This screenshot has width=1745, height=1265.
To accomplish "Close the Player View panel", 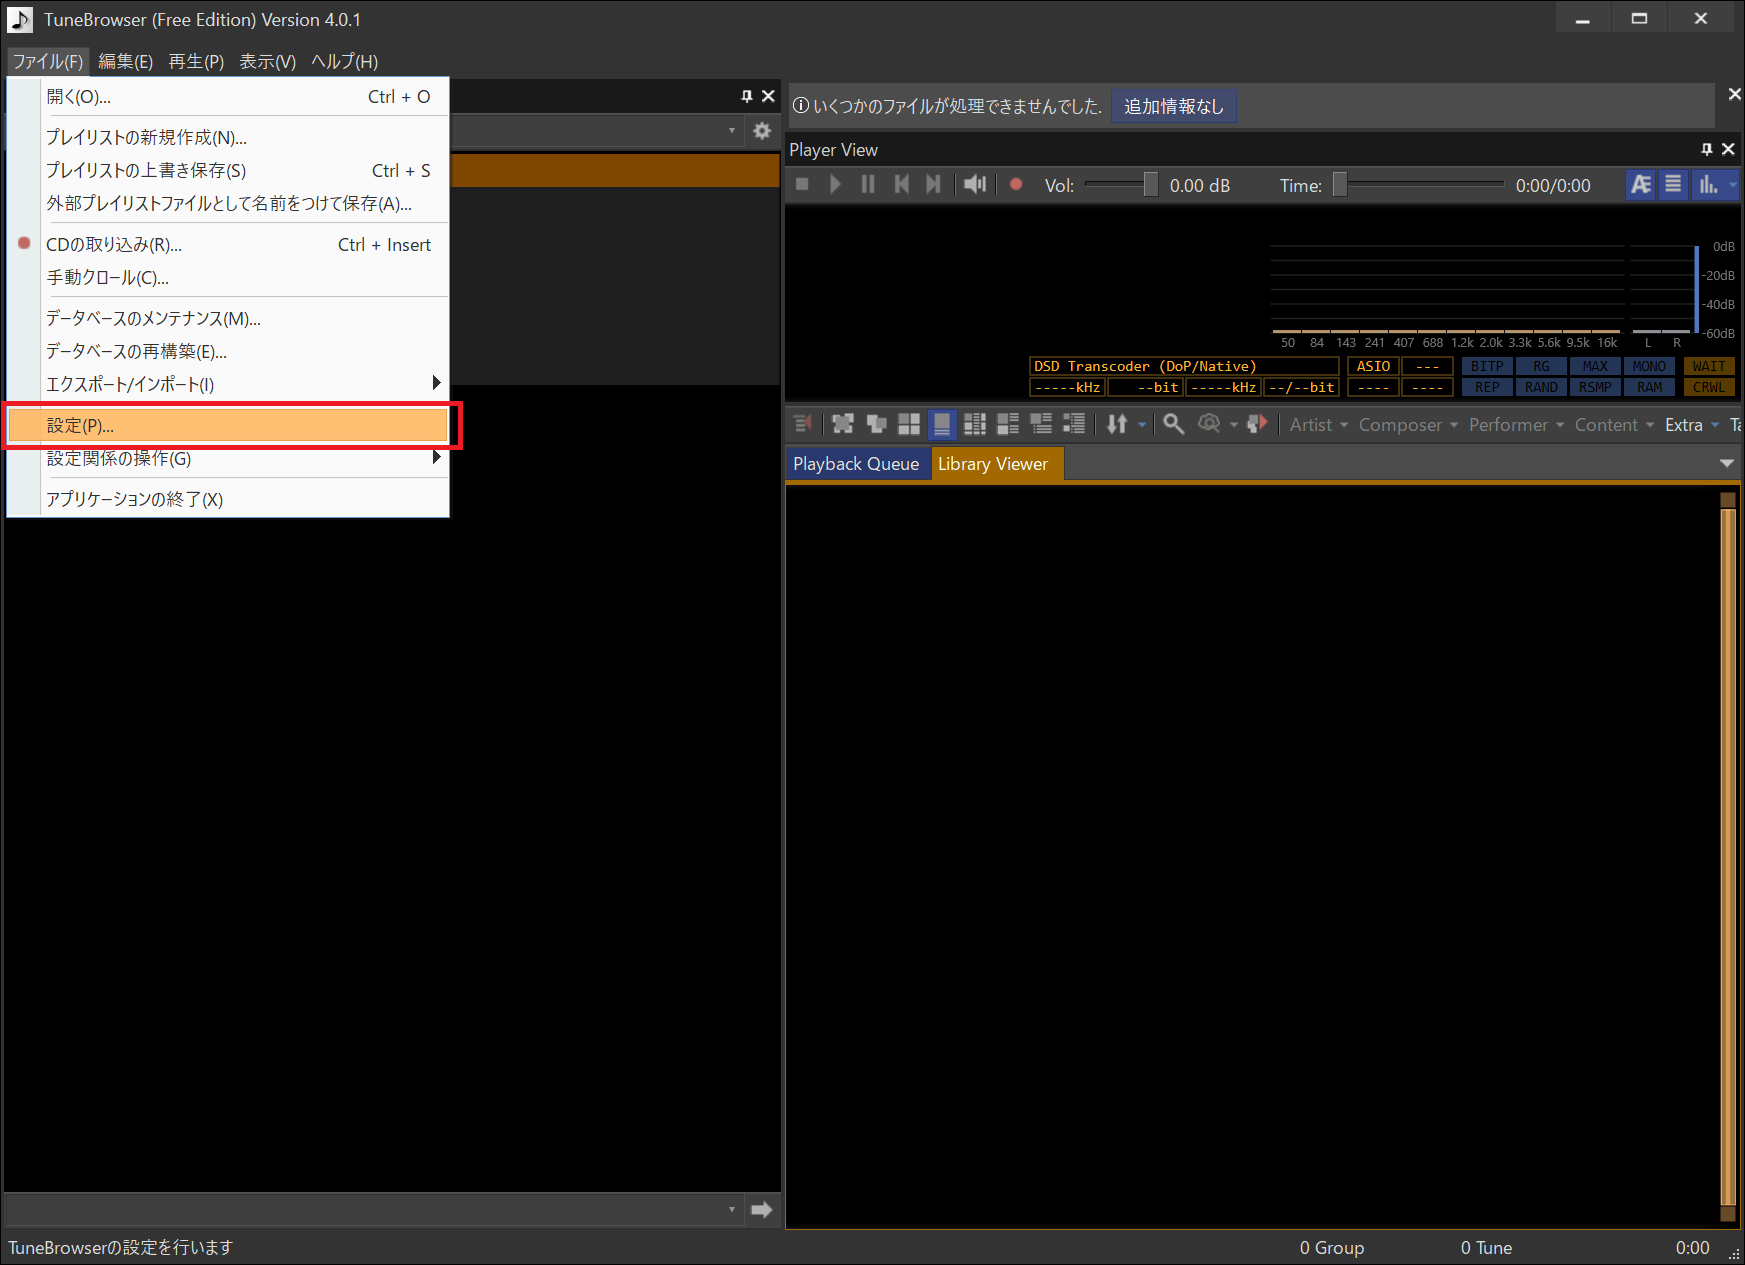I will click(x=1728, y=149).
